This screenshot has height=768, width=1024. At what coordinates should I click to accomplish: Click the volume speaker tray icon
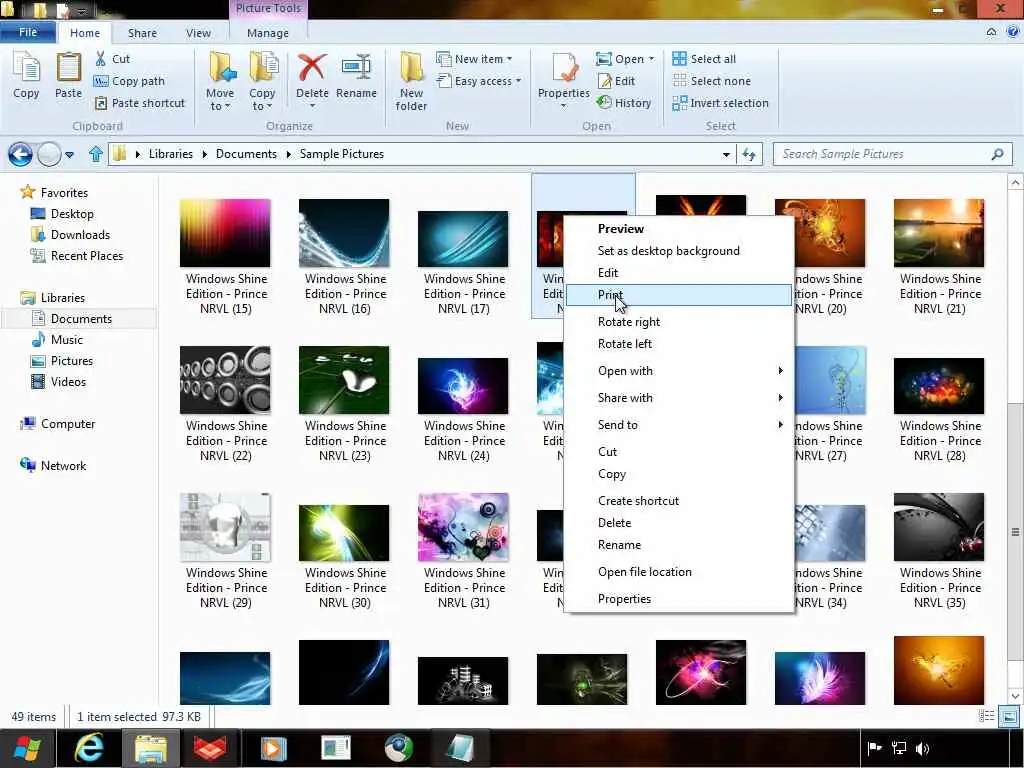pos(922,748)
